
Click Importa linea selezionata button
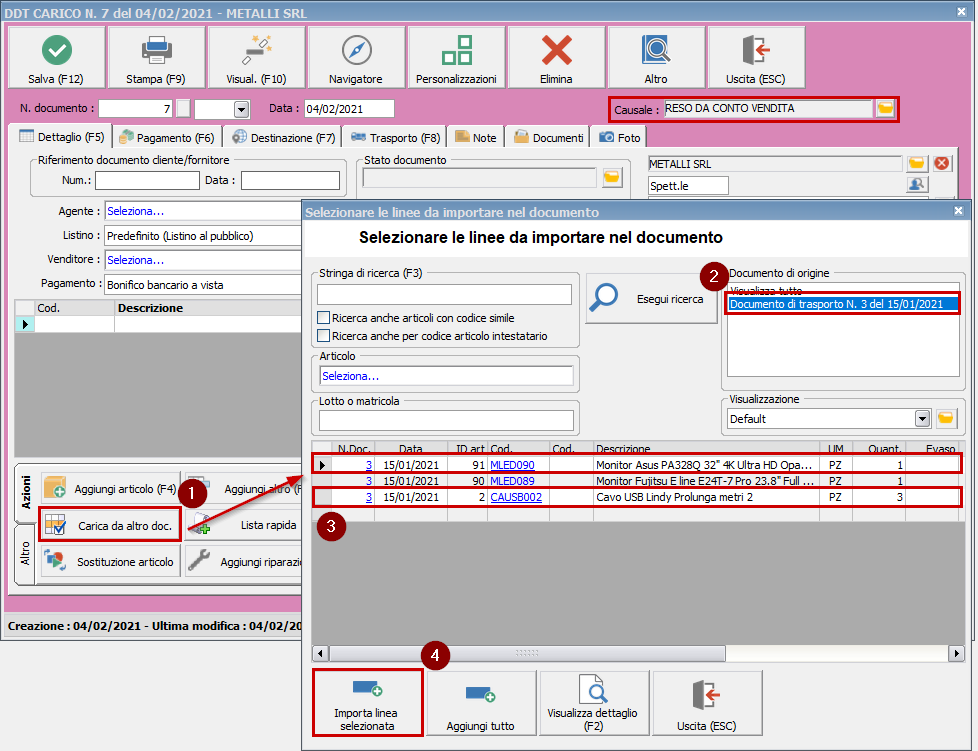pos(367,704)
